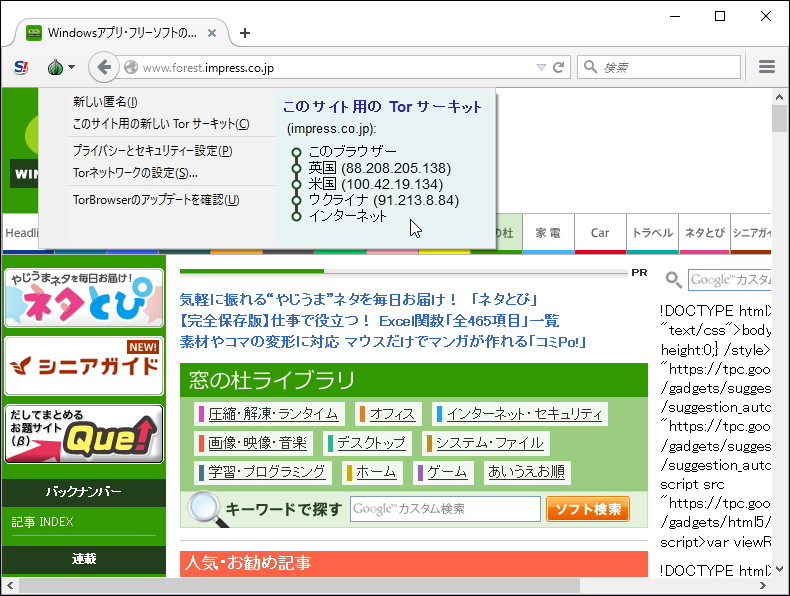Image resolution: width=790 pixels, height=596 pixels.
Task: Click the 英国 (88.208.205.138) circuit node
Action: click(379, 168)
